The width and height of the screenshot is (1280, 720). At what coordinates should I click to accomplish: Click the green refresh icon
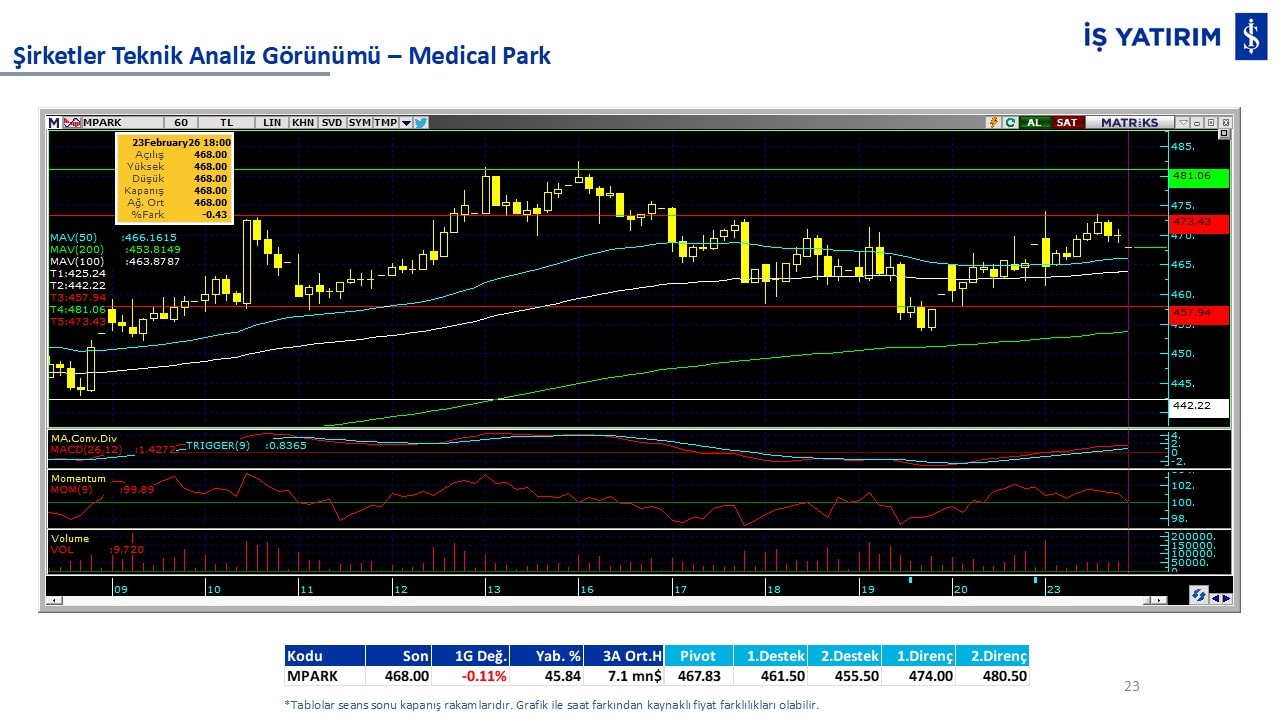(x=1010, y=123)
